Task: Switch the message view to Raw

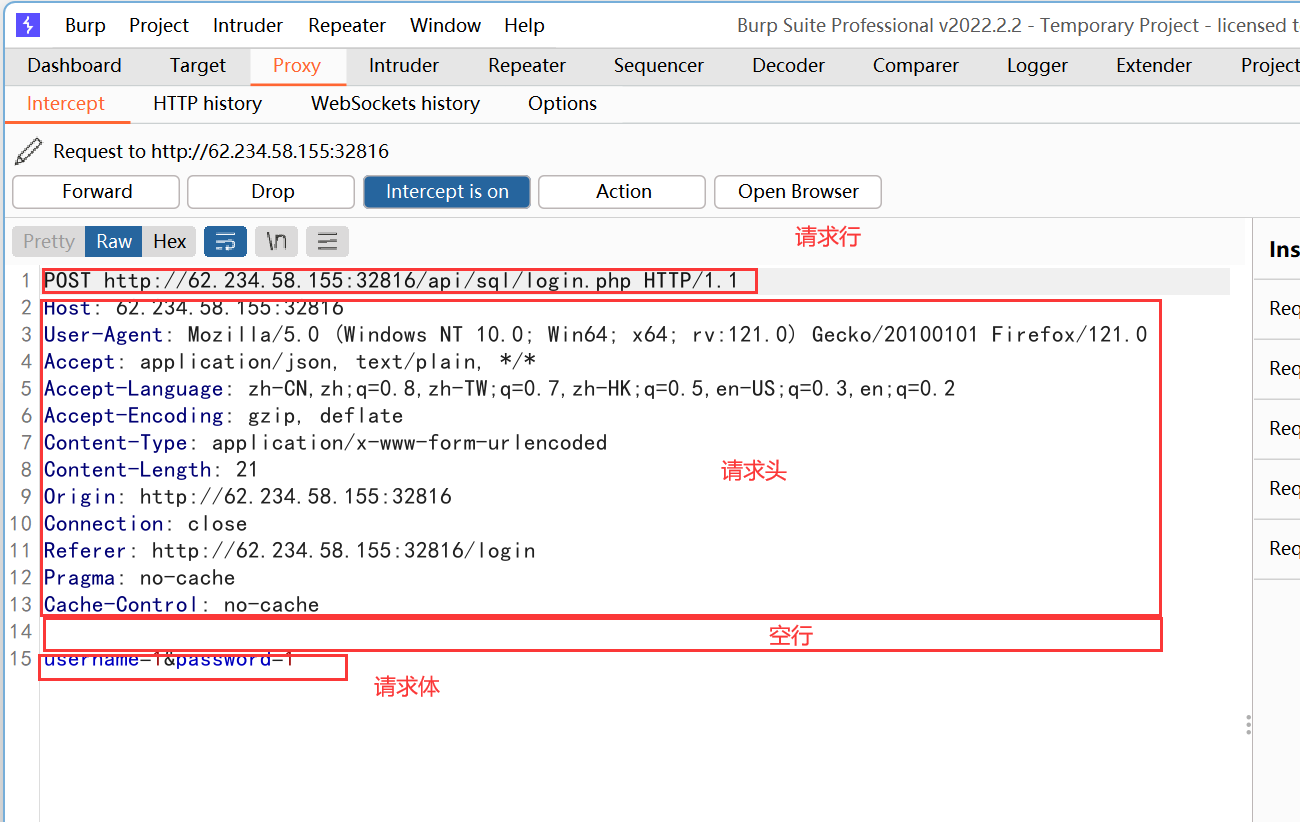Action: tap(114, 241)
